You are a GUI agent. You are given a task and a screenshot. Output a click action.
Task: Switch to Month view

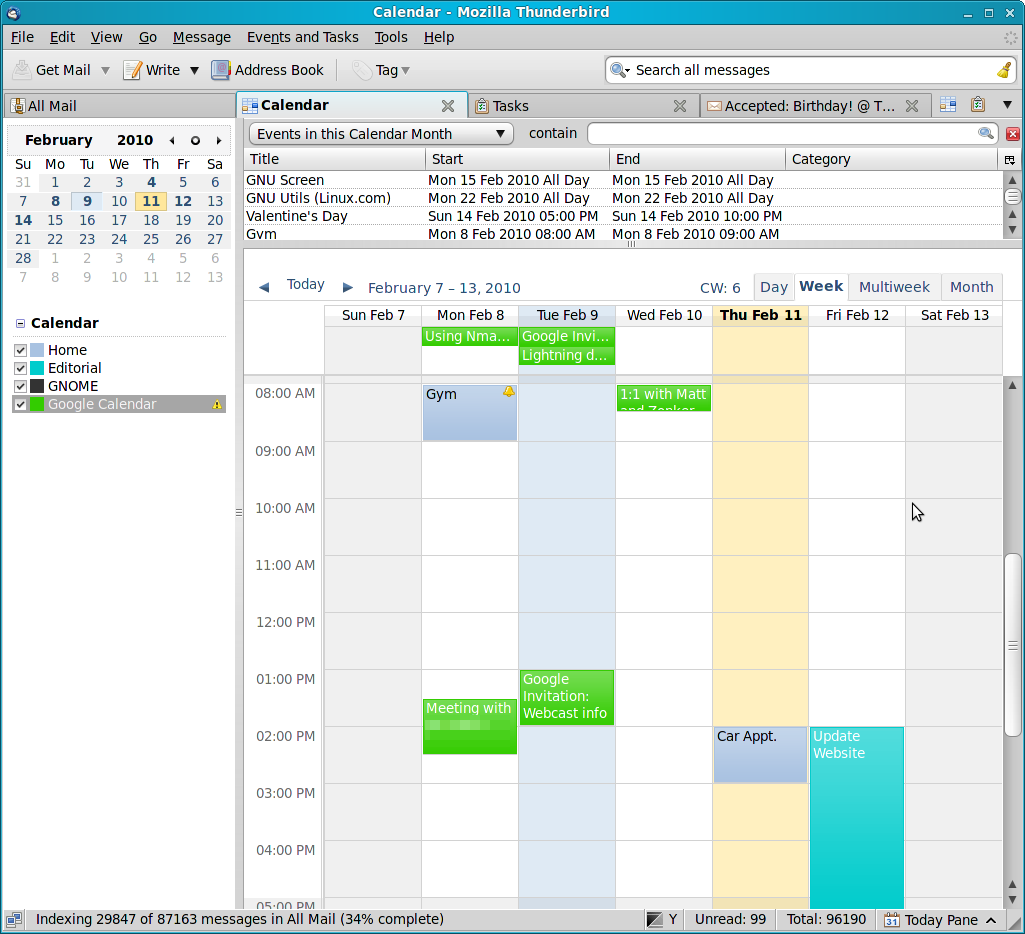[x=971, y=287]
